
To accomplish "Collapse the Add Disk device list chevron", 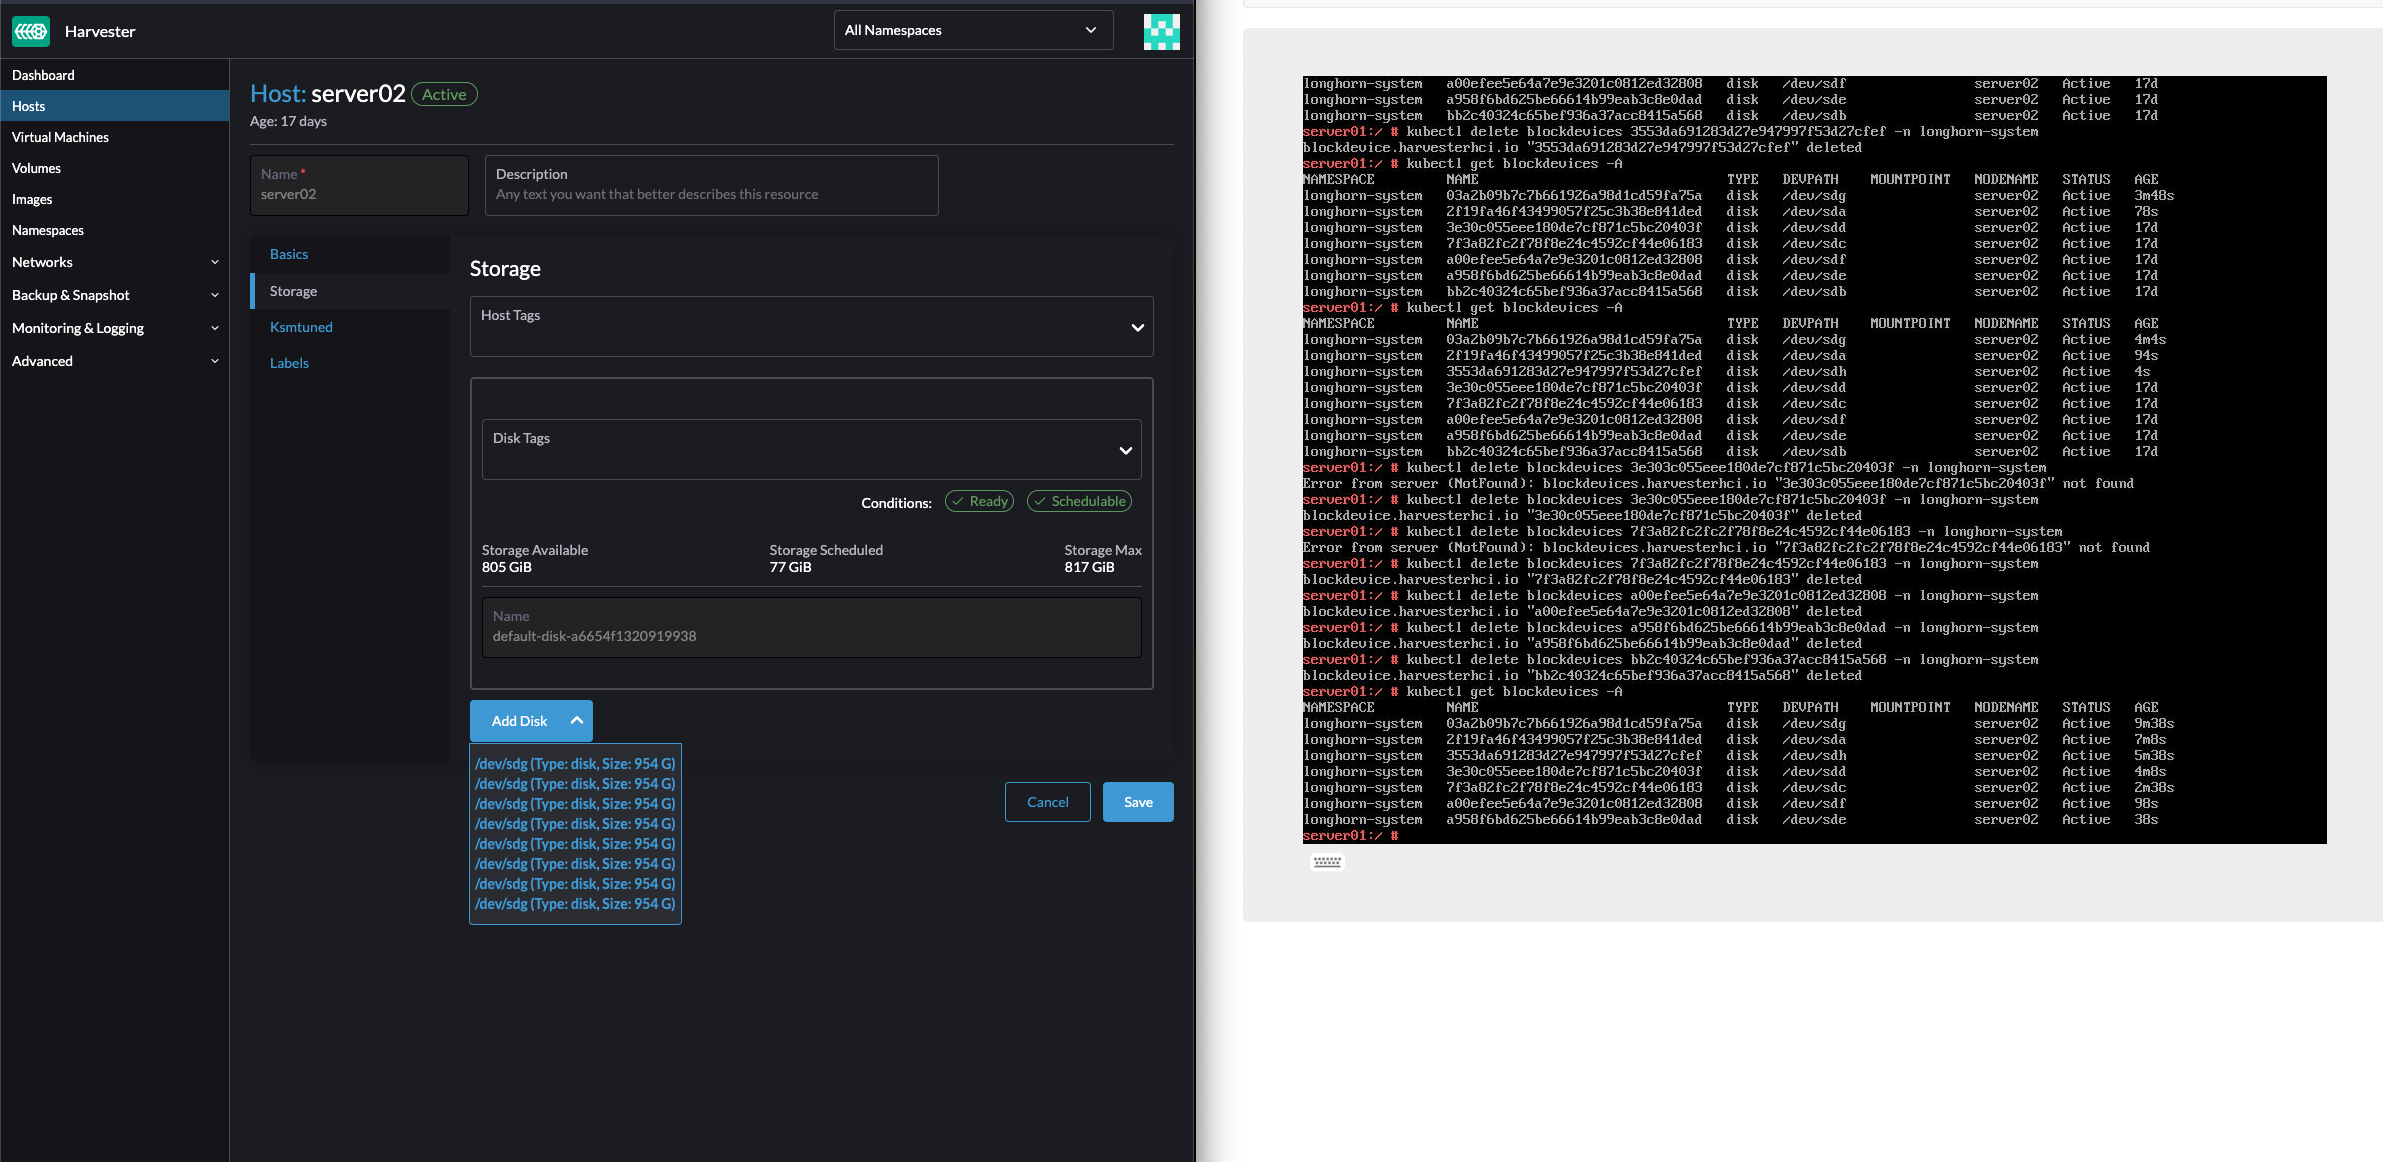I will coord(577,720).
